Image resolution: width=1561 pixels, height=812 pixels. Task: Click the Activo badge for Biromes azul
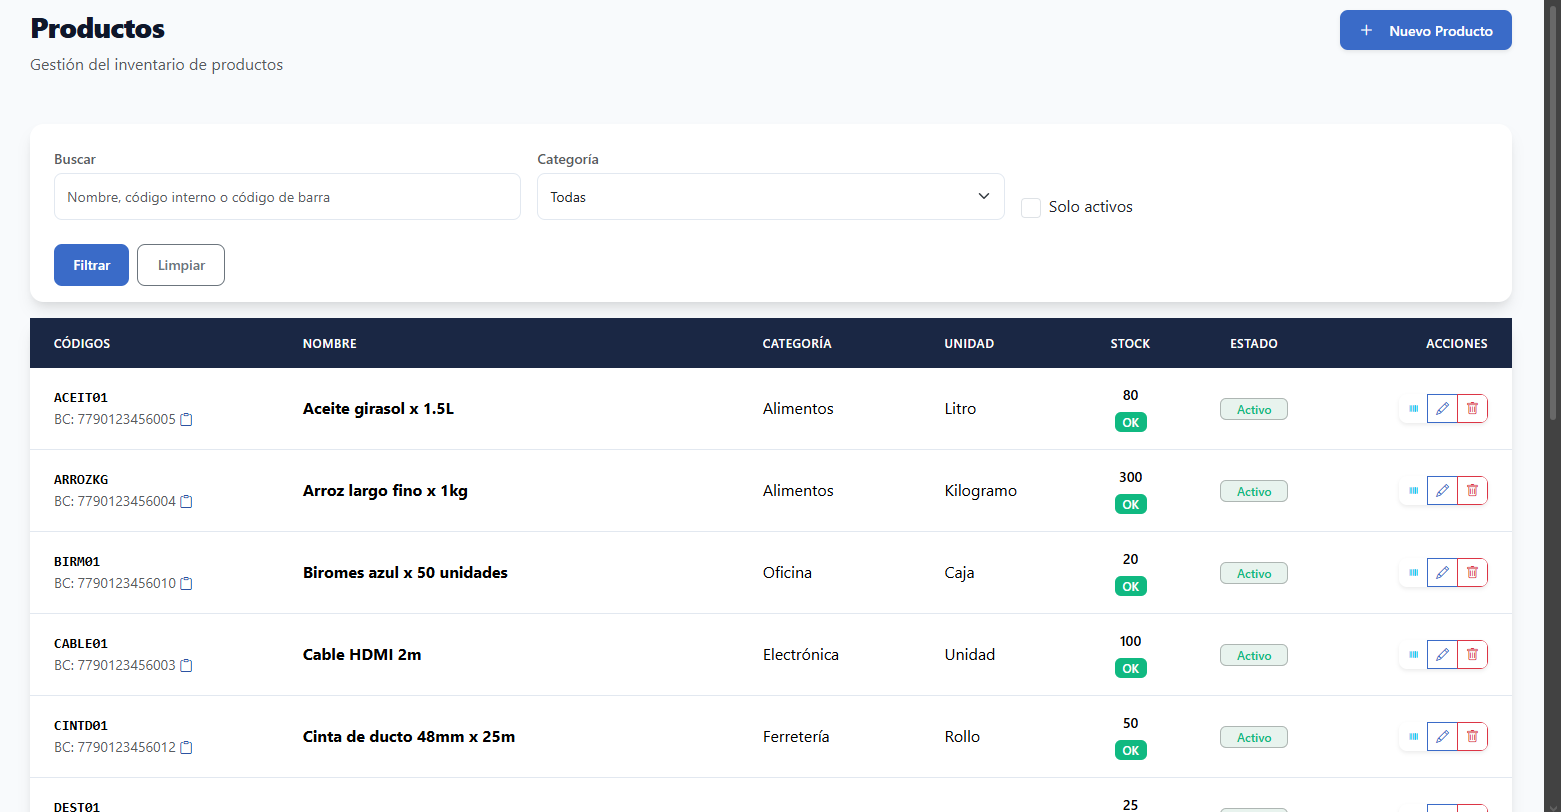pos(1254,573)
